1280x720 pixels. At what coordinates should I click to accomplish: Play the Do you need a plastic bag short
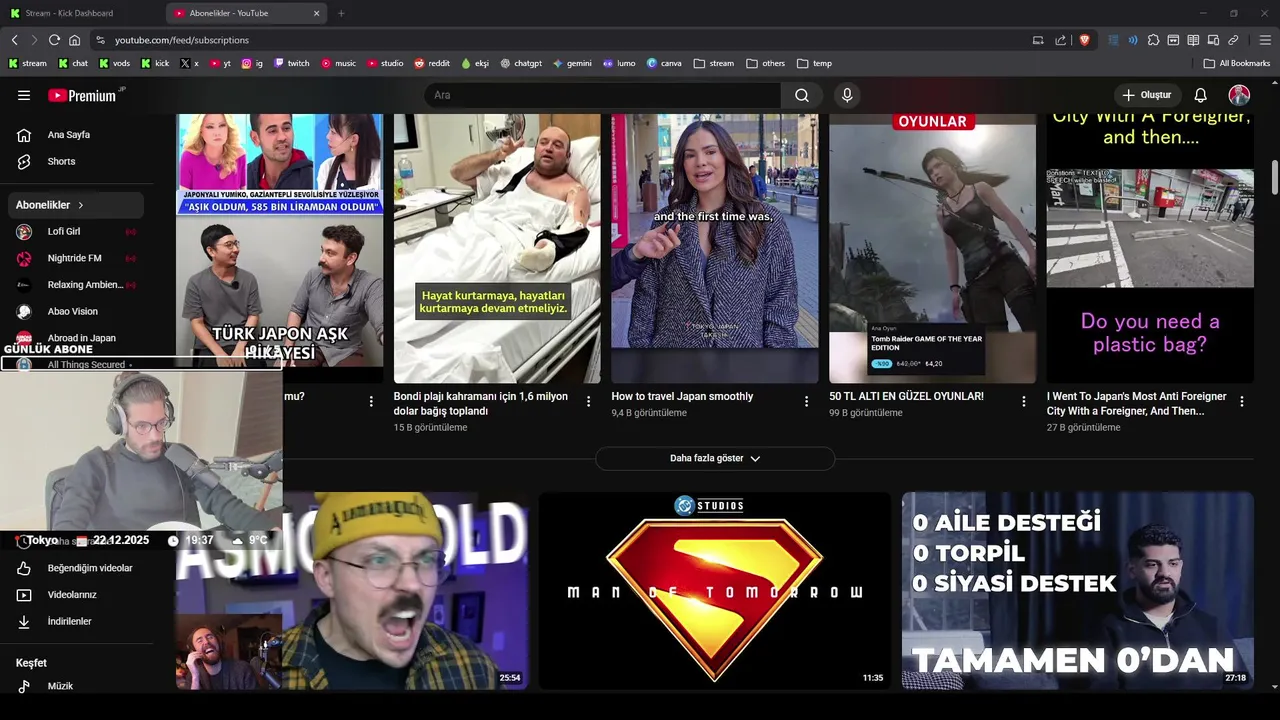(x=1150, y=248)
